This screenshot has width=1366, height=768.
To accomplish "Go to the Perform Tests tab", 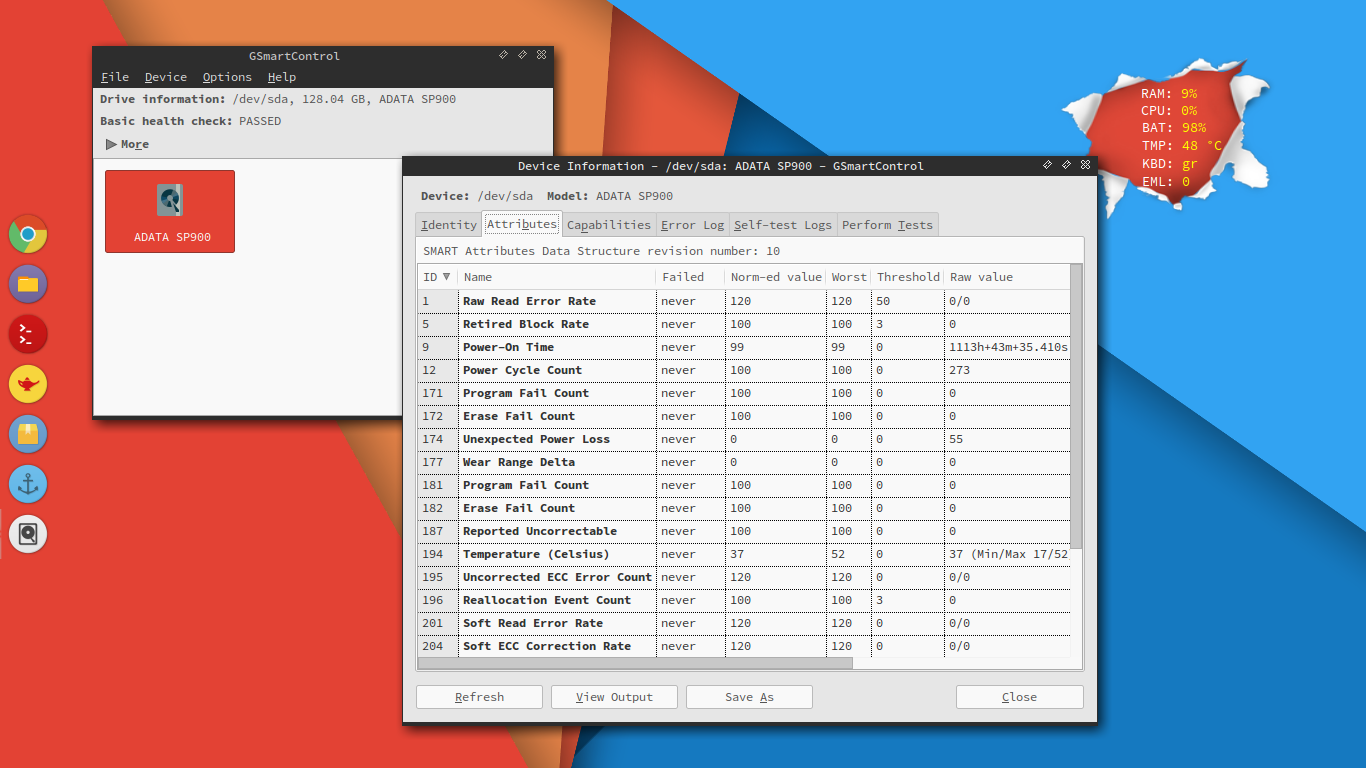I will (x=887, y=225).
